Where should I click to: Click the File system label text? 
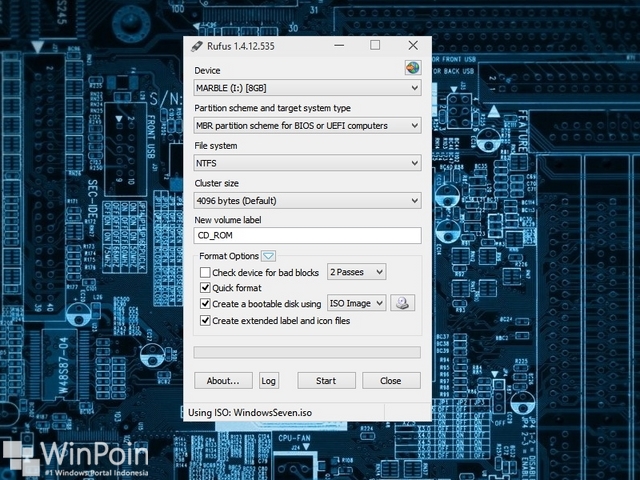tap(216, 146)
